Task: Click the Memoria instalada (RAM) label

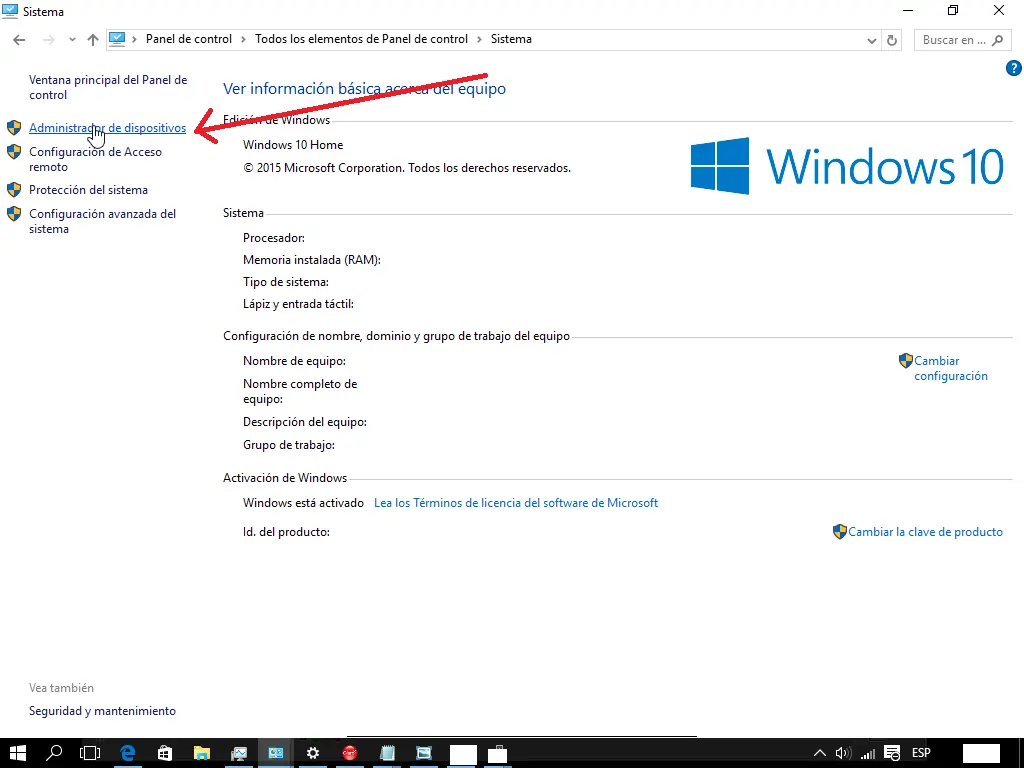Action: pos(312,260)
